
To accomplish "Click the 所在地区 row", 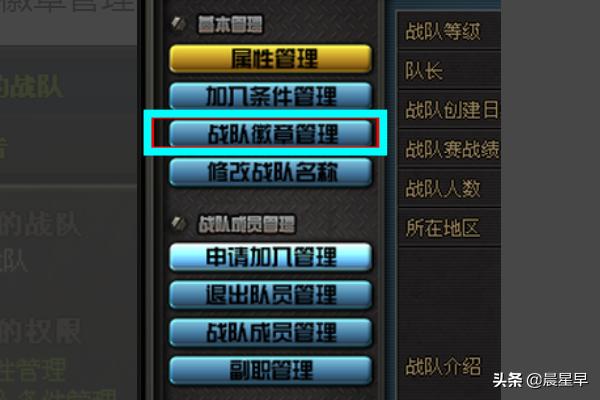I will point(449,228).
